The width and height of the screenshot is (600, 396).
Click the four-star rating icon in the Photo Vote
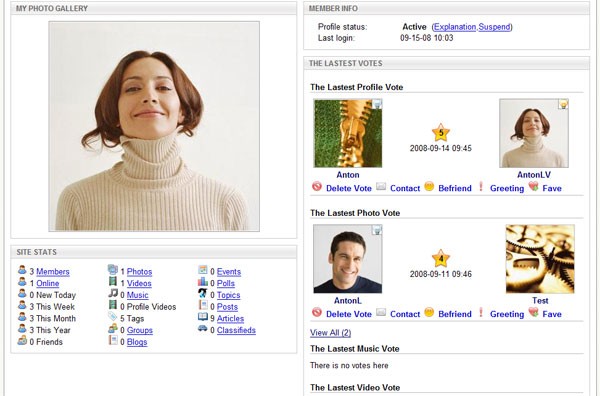[441, 259]
